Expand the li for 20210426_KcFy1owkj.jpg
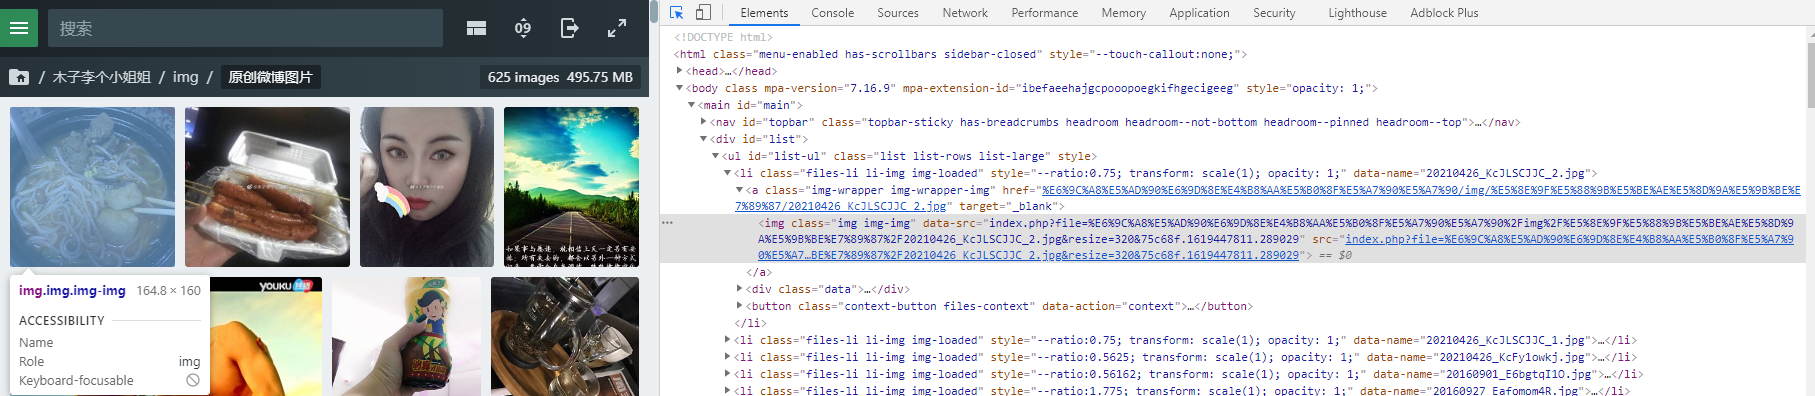Image resolution: width=1815 pixels, height=396 pixels. [x=727, y=357]
